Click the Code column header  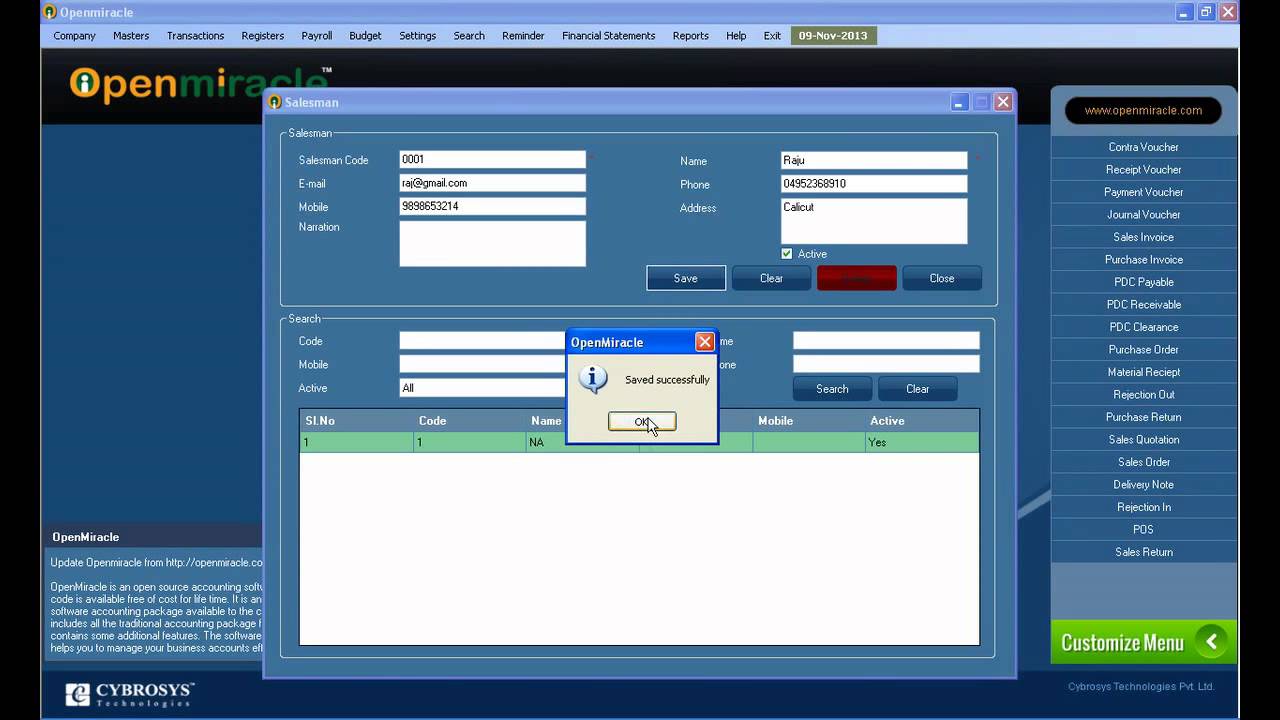click(x=469, y=421)
